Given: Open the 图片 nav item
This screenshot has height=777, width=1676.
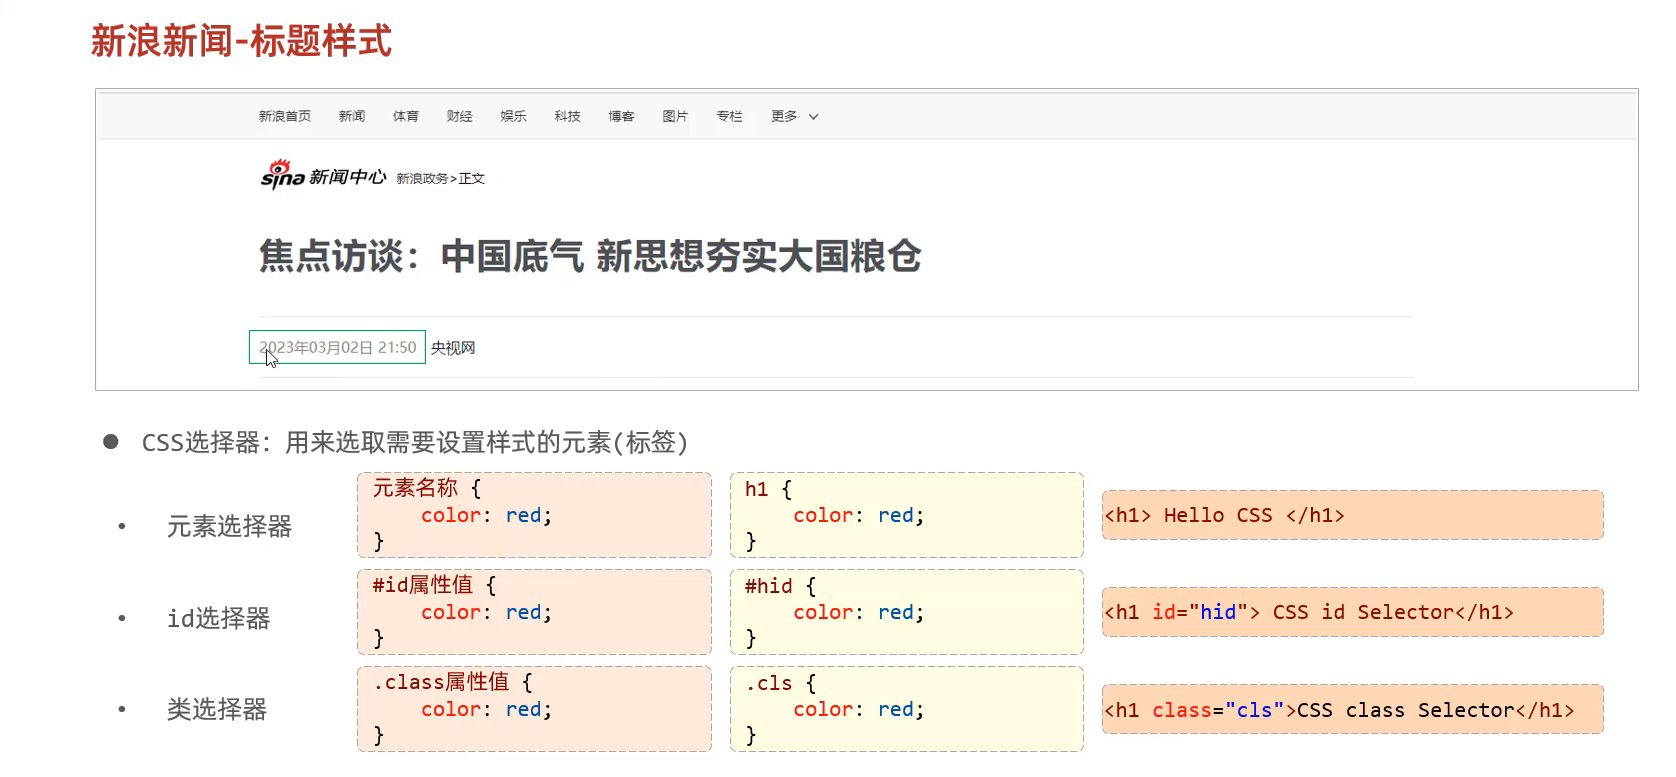Looking at the screenshot, I should 676,116.
